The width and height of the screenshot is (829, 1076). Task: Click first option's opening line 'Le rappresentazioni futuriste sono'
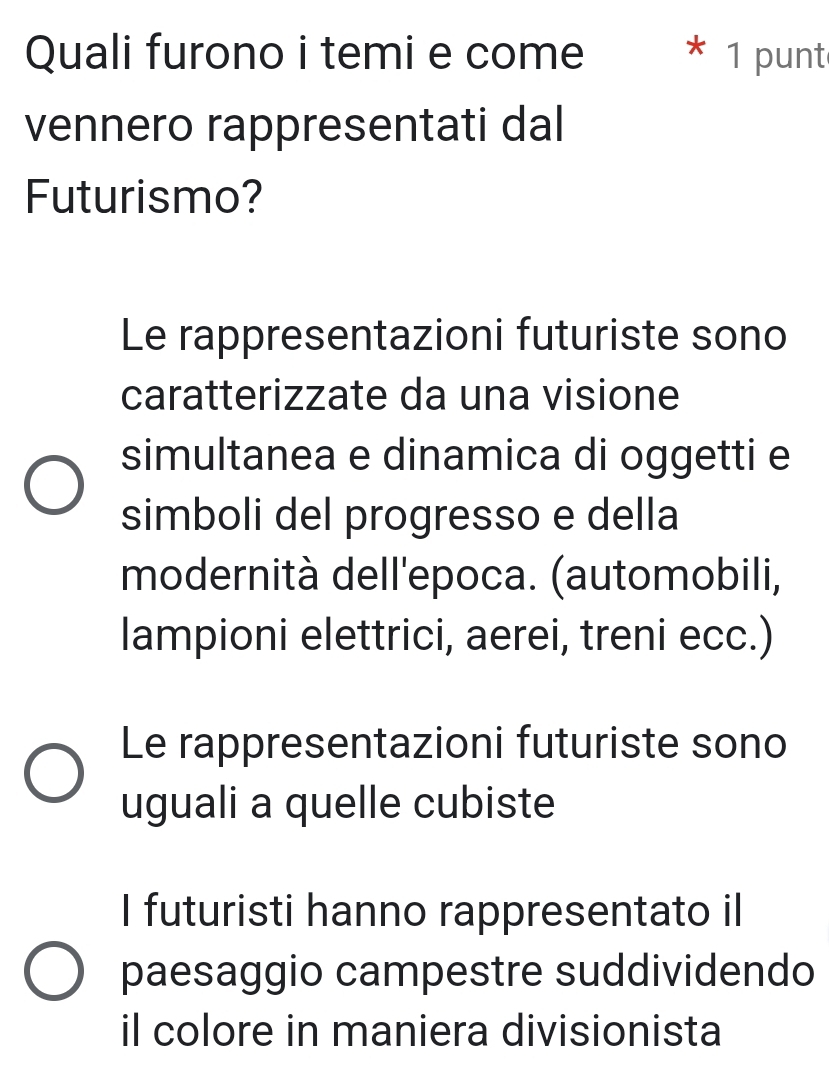click(455, 335)
